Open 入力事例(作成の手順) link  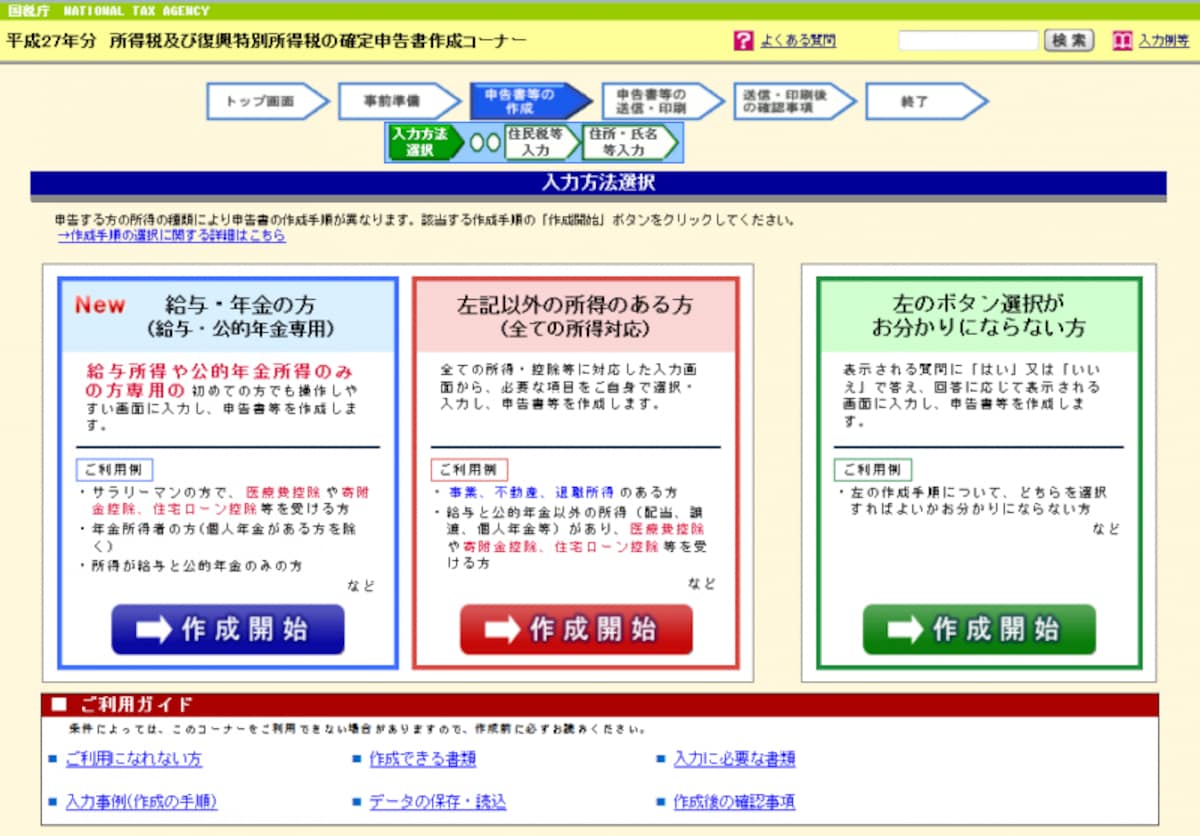pos(141,802)
